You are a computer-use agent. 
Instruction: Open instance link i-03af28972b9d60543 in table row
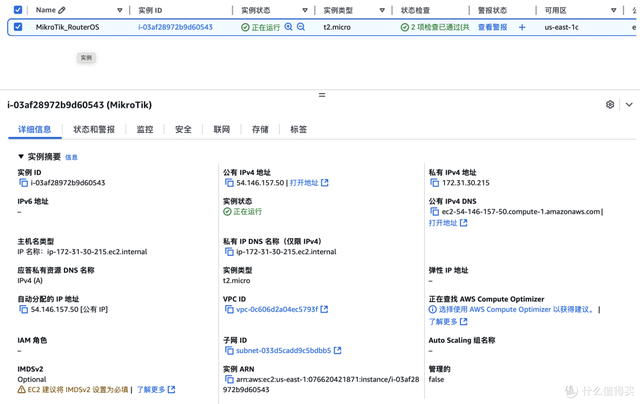[x=175, y=27]
